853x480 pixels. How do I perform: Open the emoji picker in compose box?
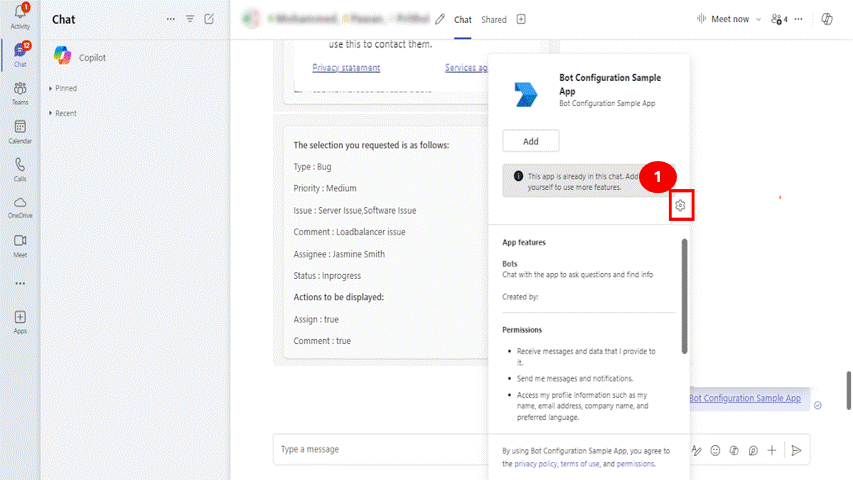pos(715,450)
